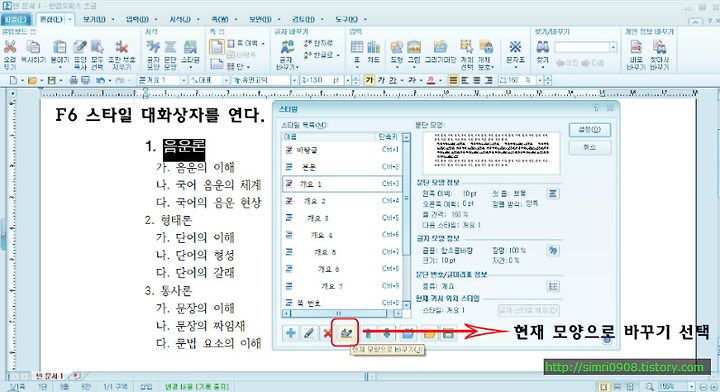Expand the Open file toolbar dropdown arrow
The image size is (720, 392).
click(41, 80)
